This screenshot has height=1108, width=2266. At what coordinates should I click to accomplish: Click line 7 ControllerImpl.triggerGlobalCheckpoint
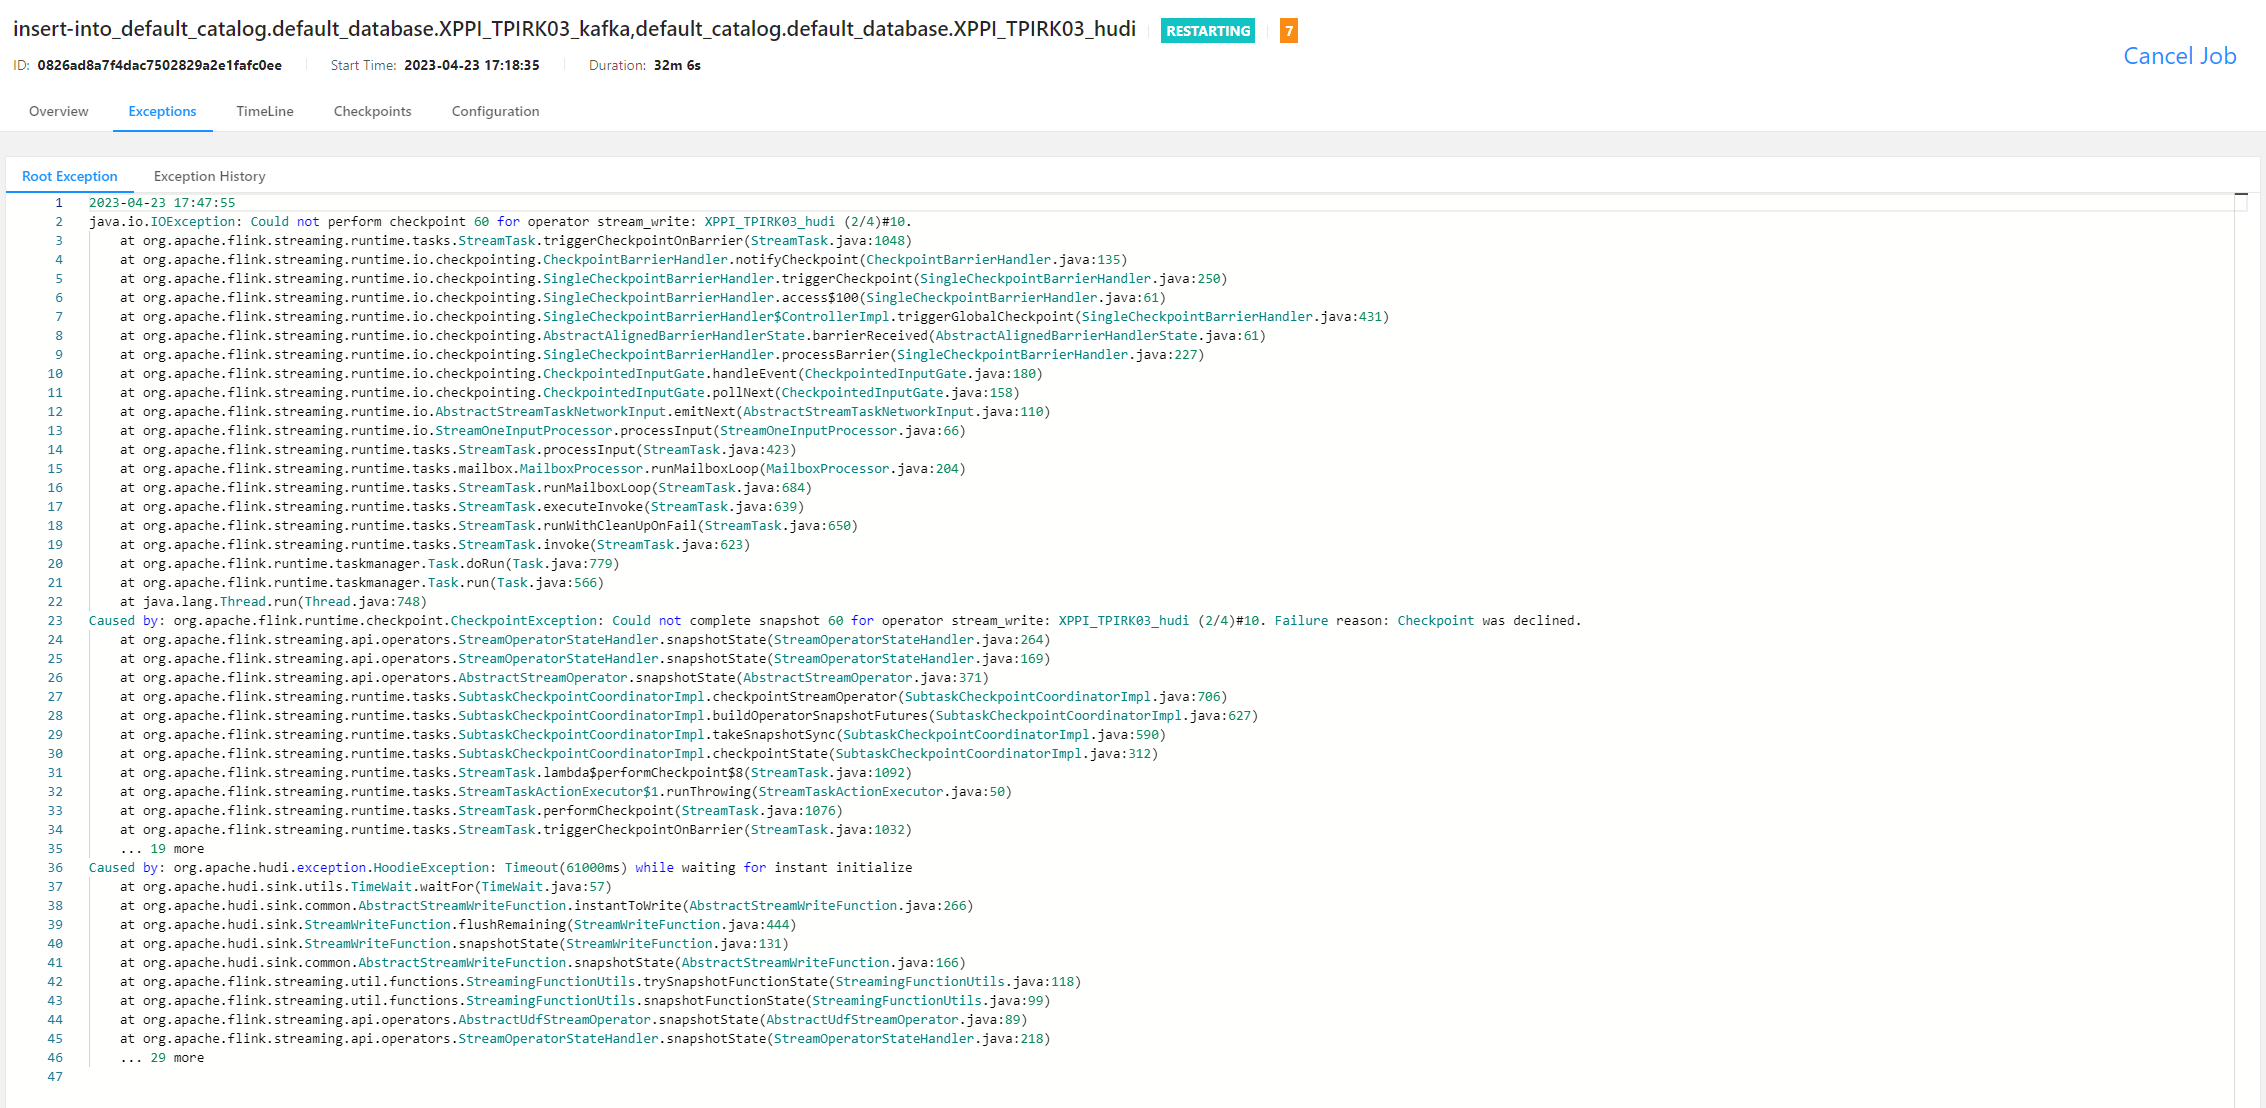click(x=755, y=316)
